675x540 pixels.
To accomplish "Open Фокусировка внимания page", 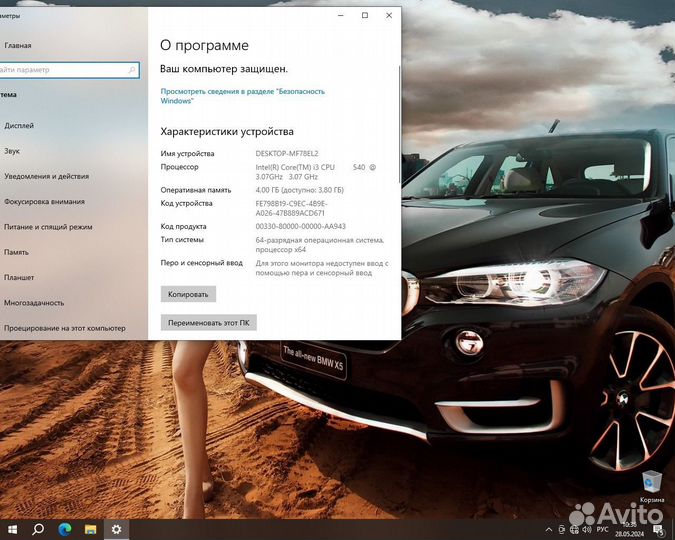I will point(44,202).
